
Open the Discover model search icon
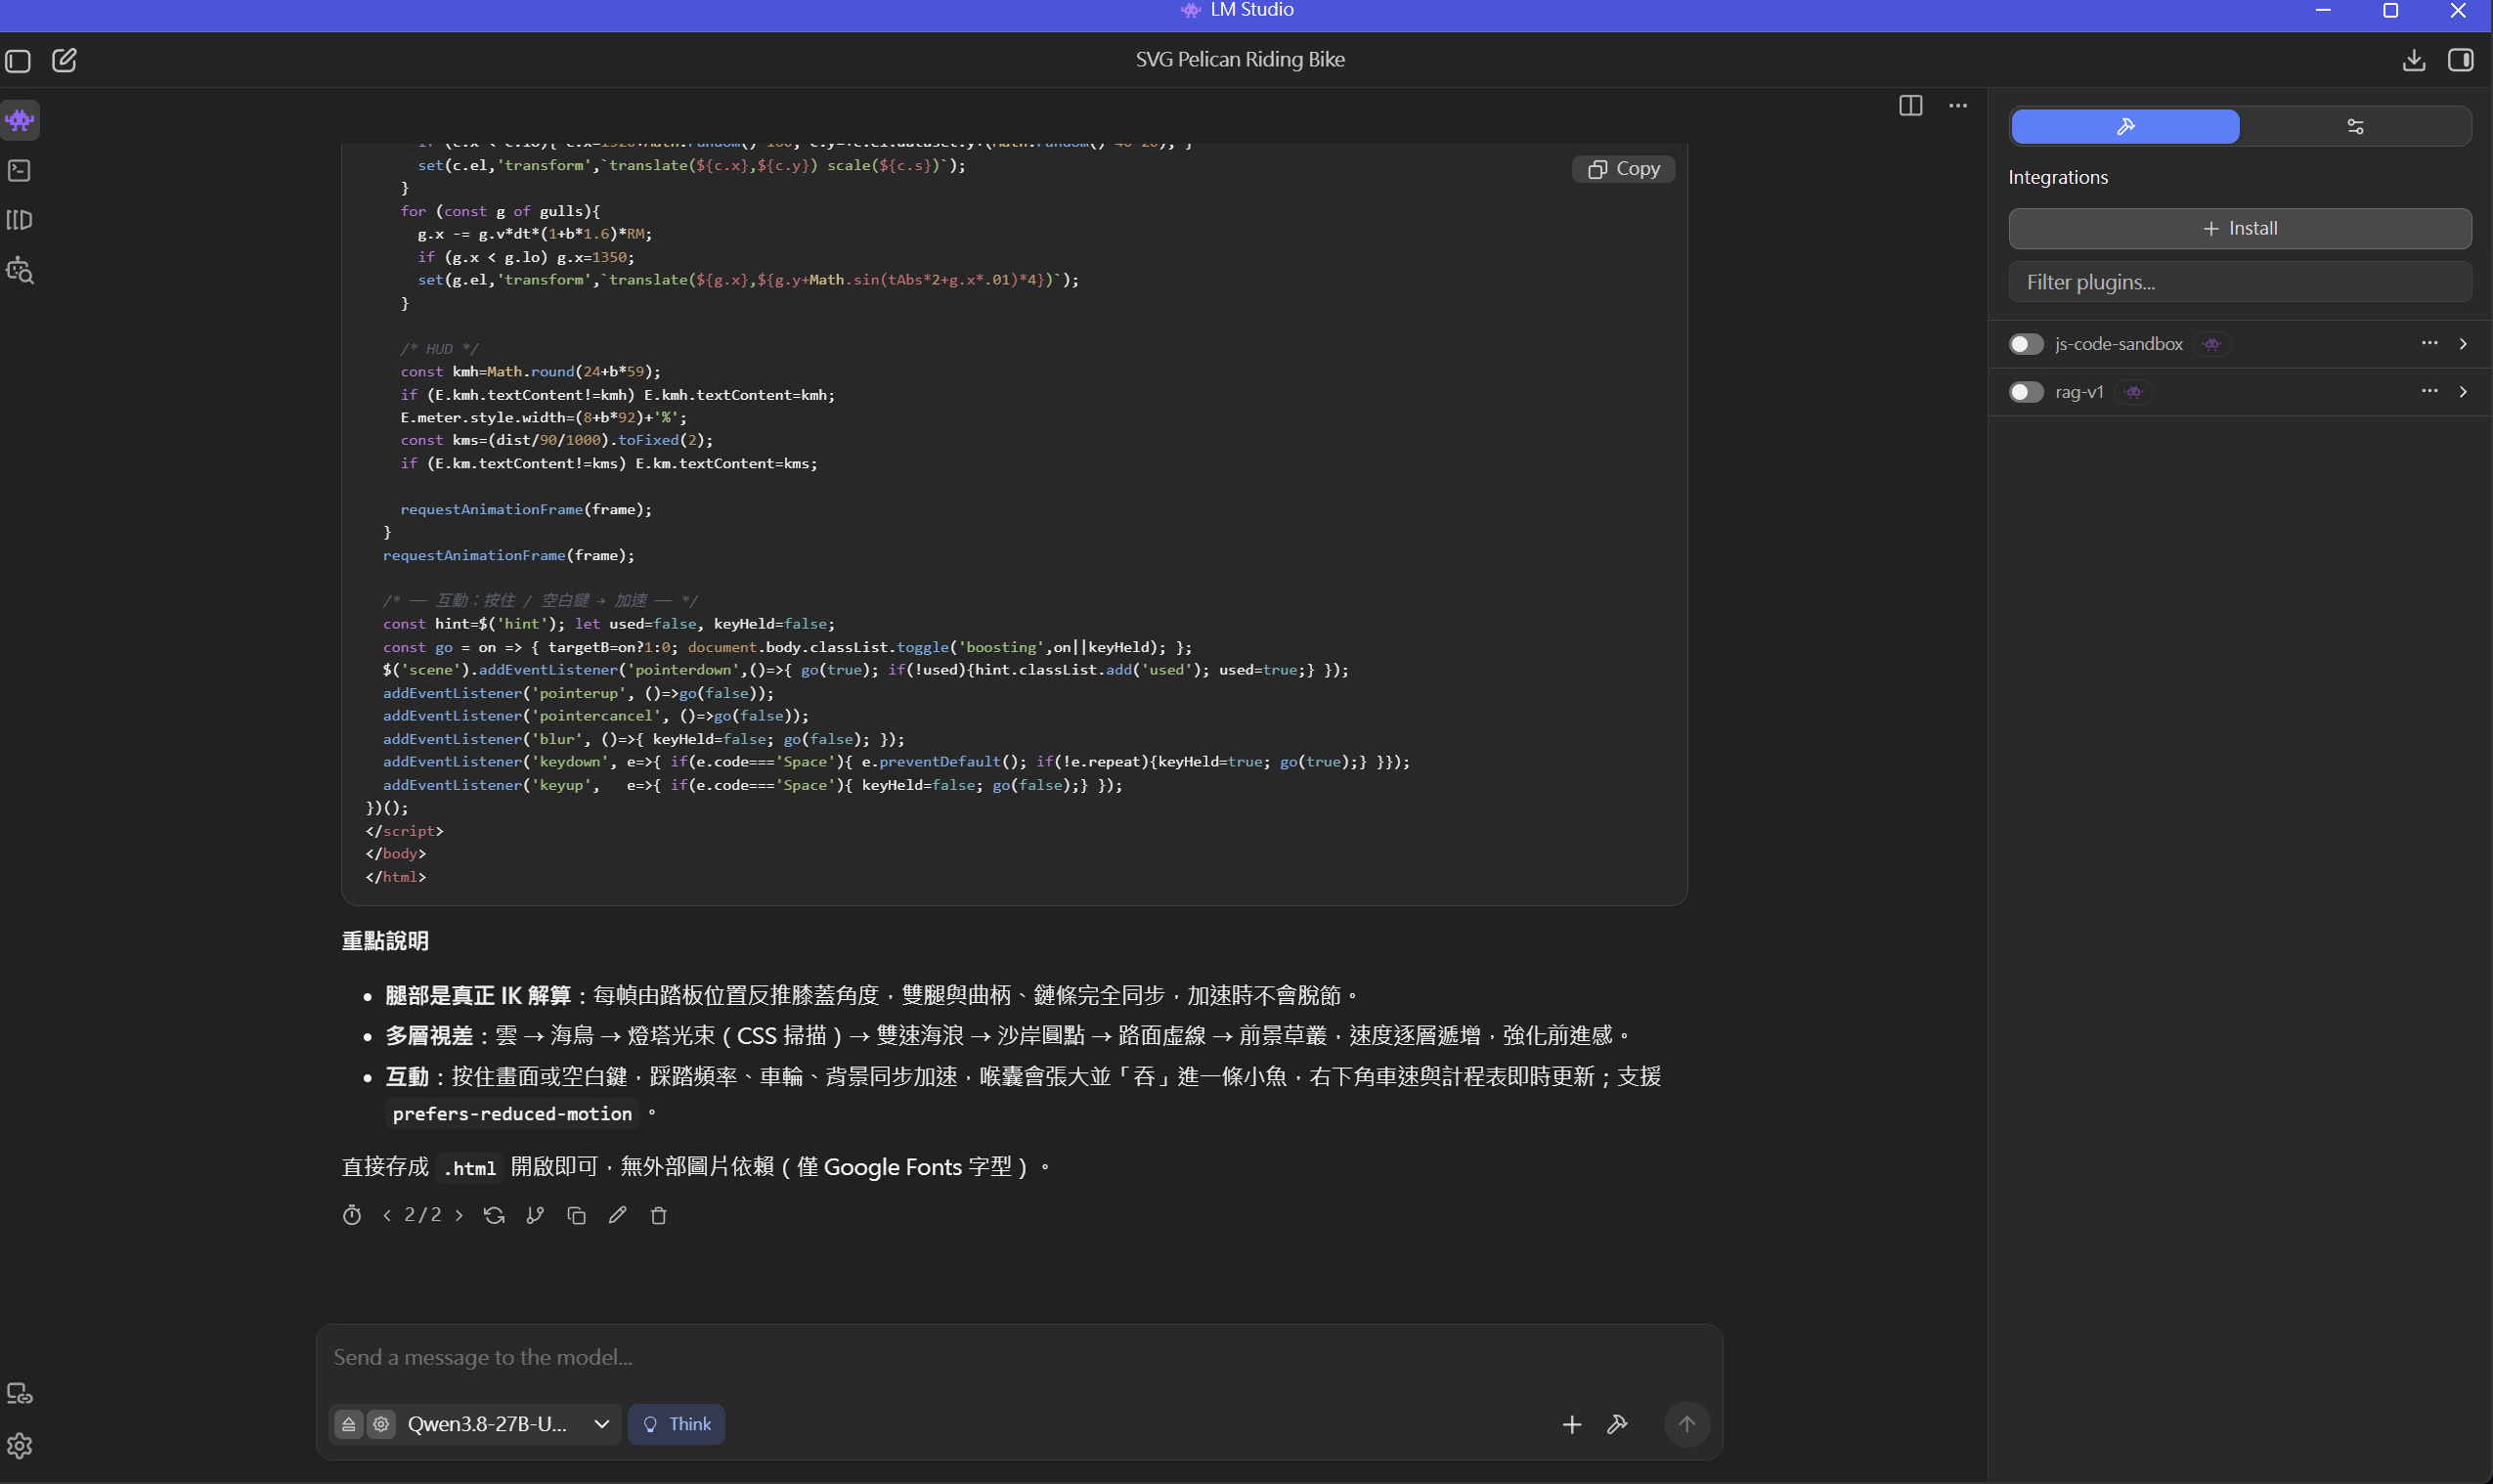click(x=20, y=270)
